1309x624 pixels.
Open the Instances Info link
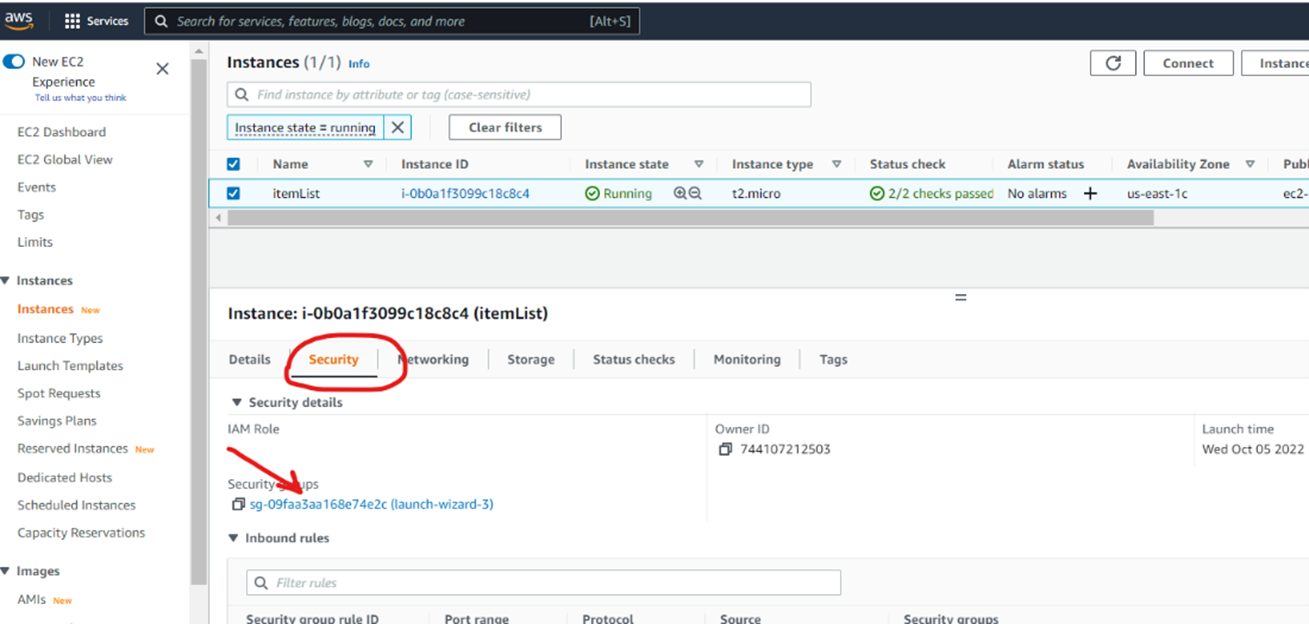click(x=359, y=64)
